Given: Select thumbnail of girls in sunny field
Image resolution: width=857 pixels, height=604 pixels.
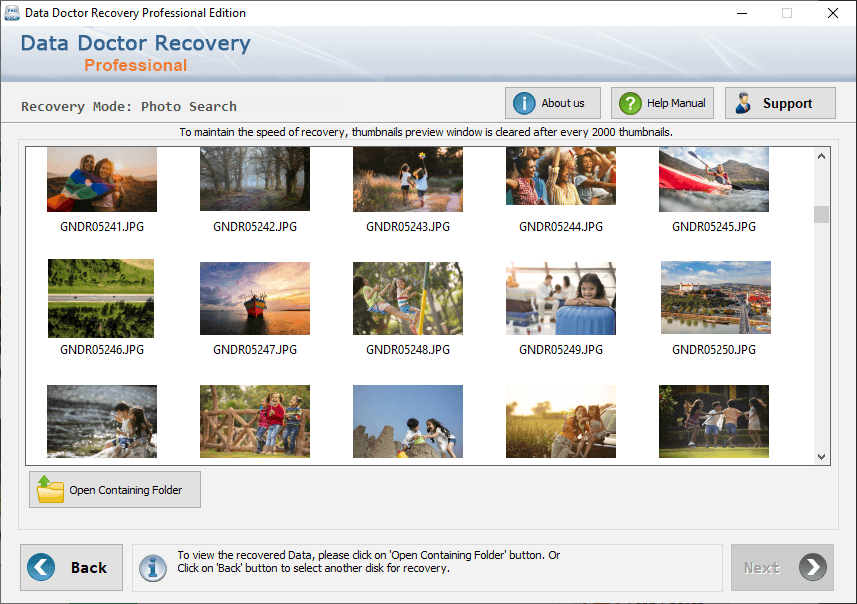Looking at the screenshot, I should pyautogui.click(x=561, y=421).
